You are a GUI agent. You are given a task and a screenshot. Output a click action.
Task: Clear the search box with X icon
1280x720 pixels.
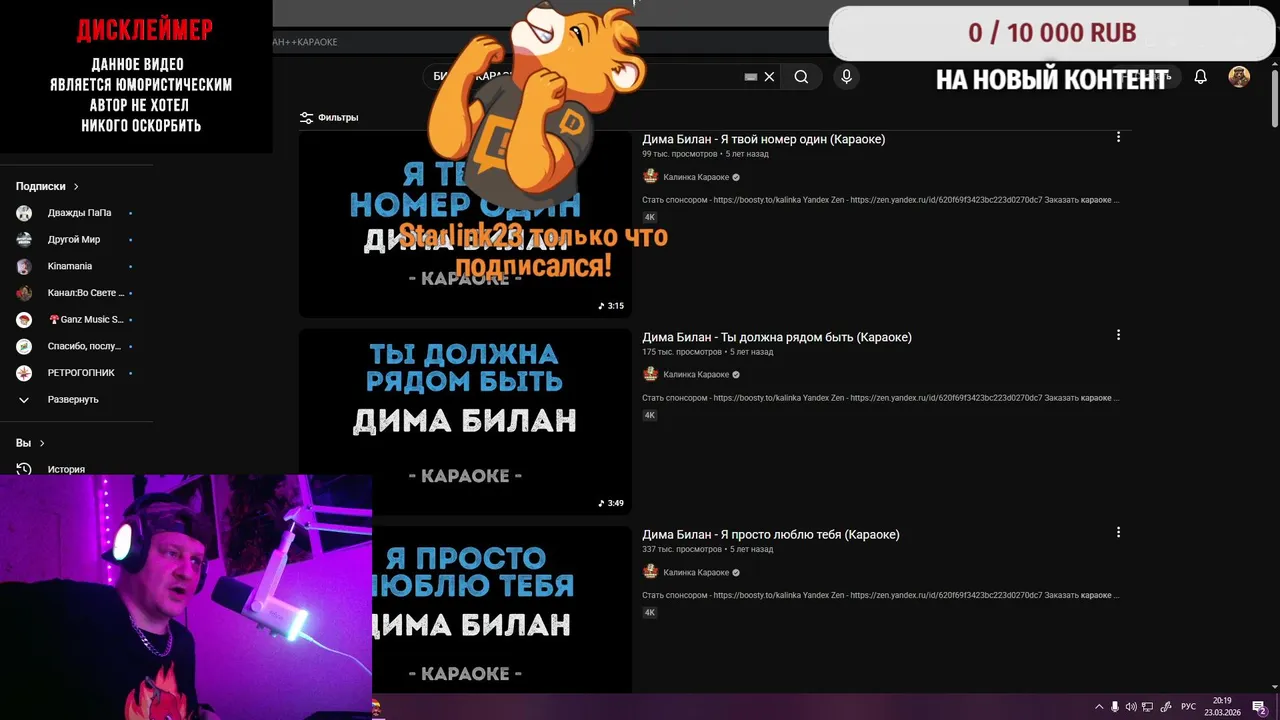tap(769, 77)
